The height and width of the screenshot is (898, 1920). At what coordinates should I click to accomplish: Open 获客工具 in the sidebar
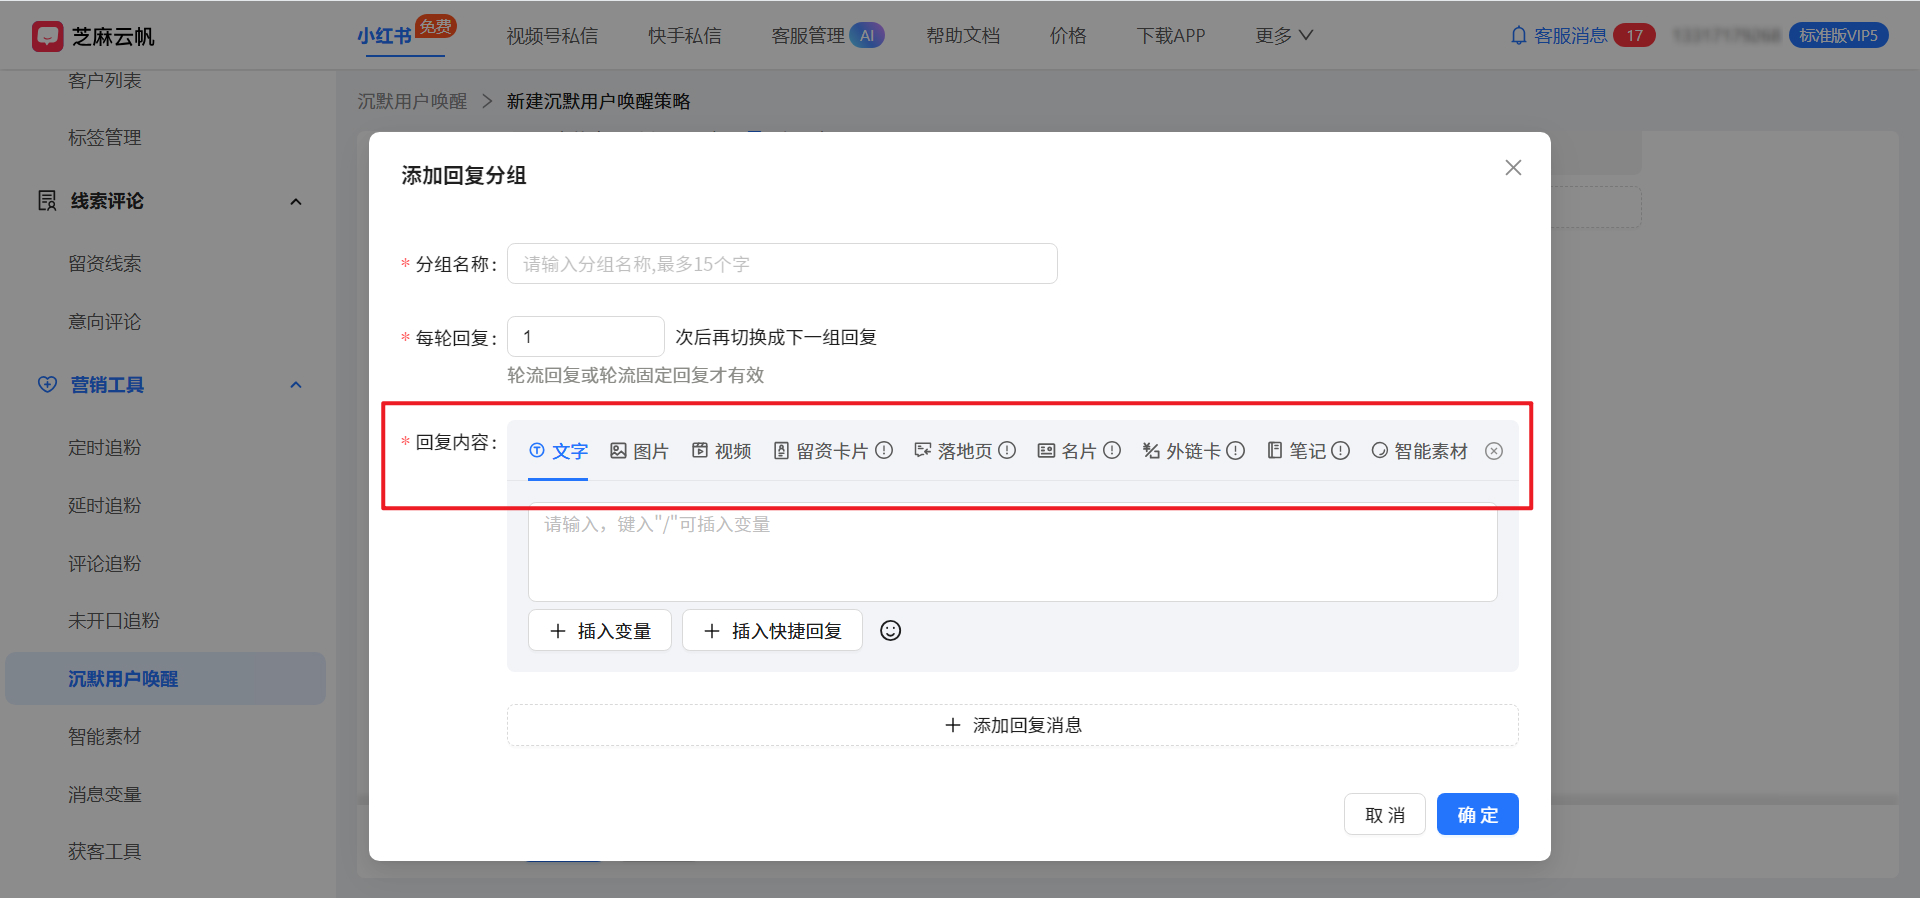pyautogui.click(x=105, y=852)
